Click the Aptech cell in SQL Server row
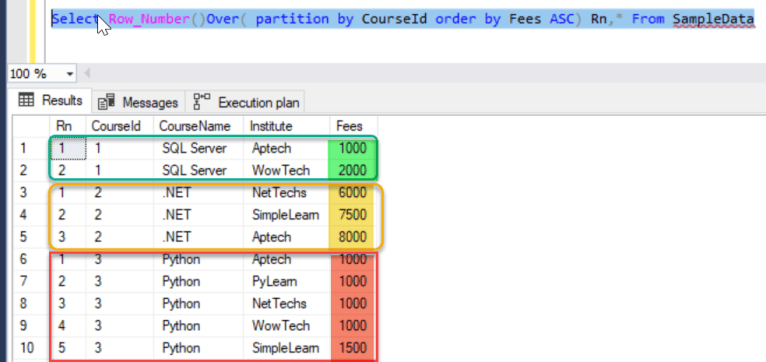766x362 pixels. 287,148
